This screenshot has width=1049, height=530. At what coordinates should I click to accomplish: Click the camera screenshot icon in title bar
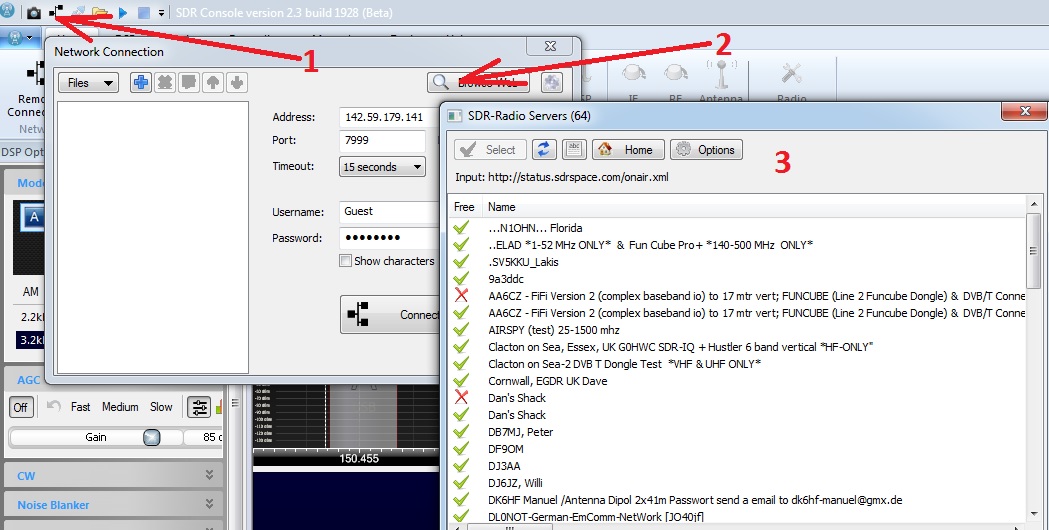(x=33, y=12)
